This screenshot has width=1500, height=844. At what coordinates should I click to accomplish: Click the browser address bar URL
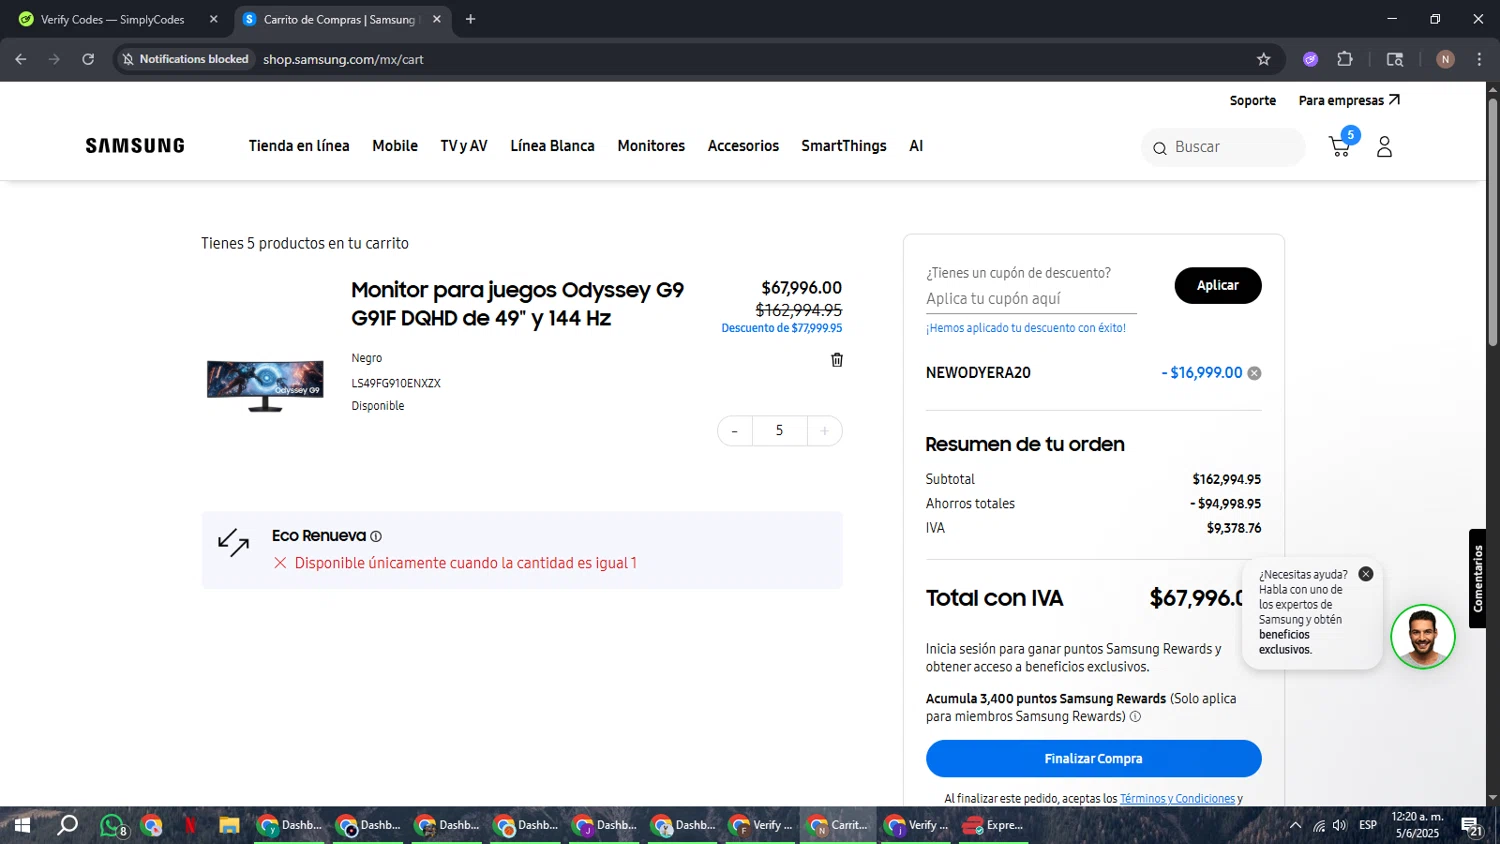pos(343,59)
